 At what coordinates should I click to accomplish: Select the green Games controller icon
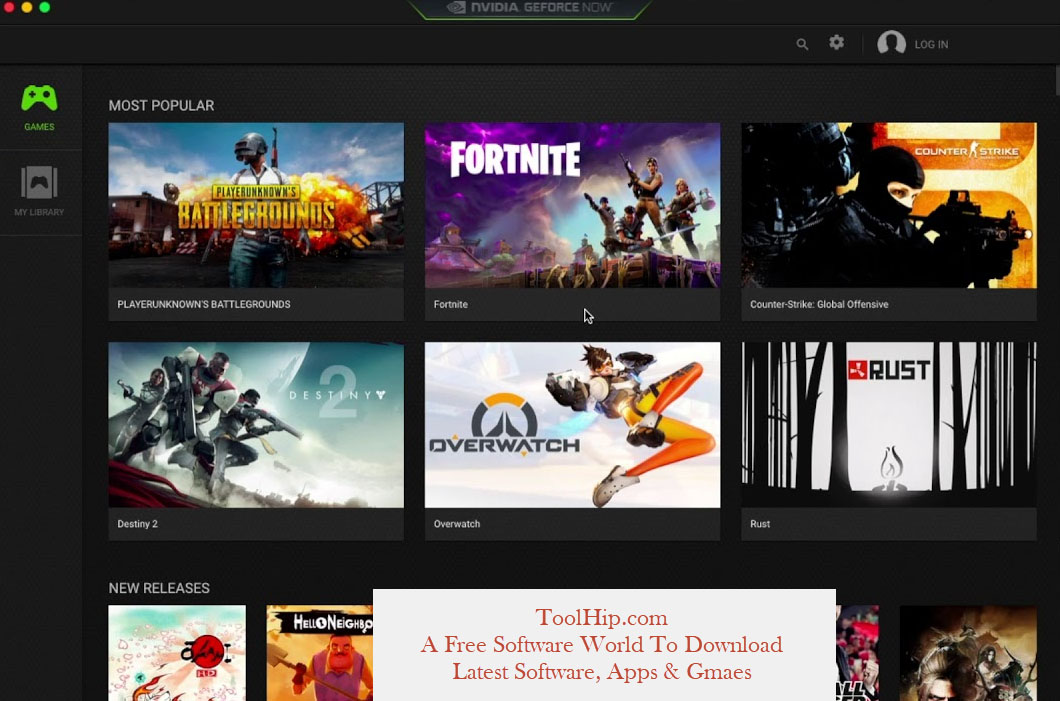(x=39, y=99)
